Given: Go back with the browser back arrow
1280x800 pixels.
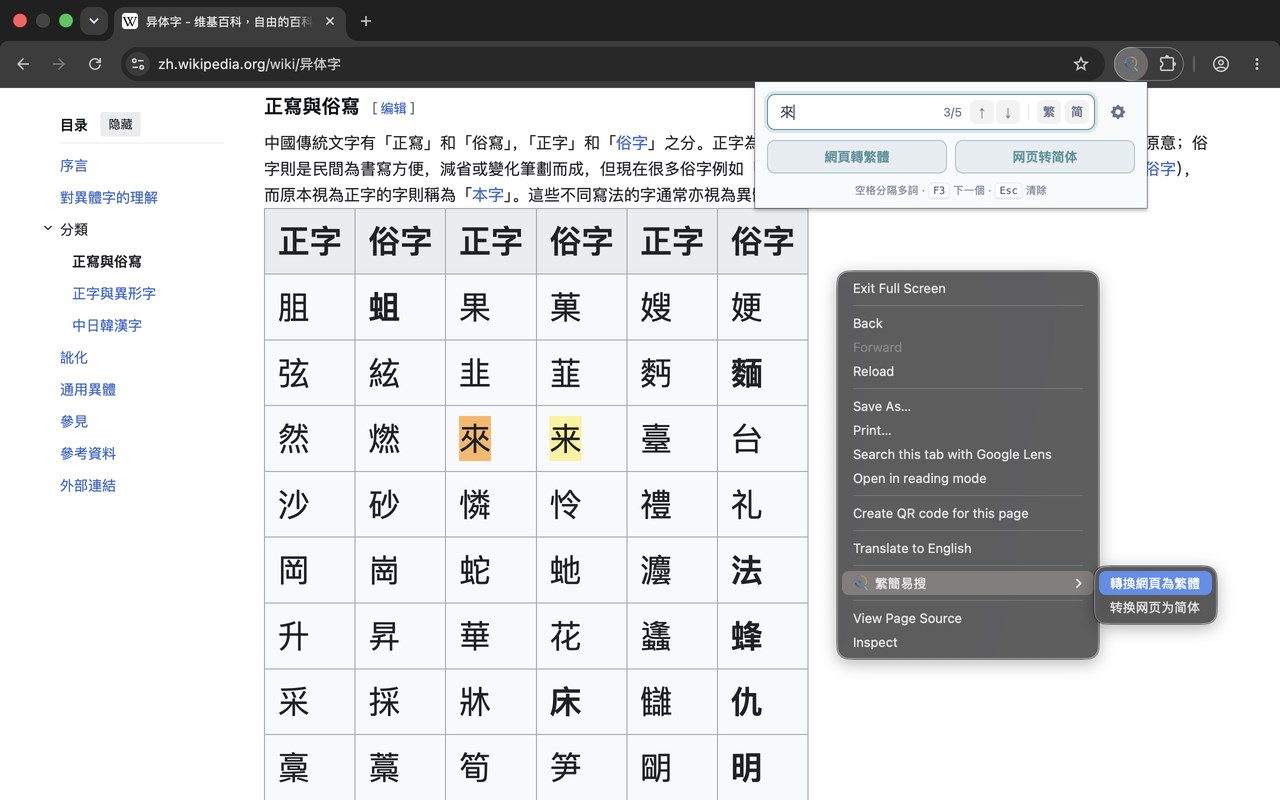Looking at the screenshot, I should pyautogui.click(x=23, y=64).
